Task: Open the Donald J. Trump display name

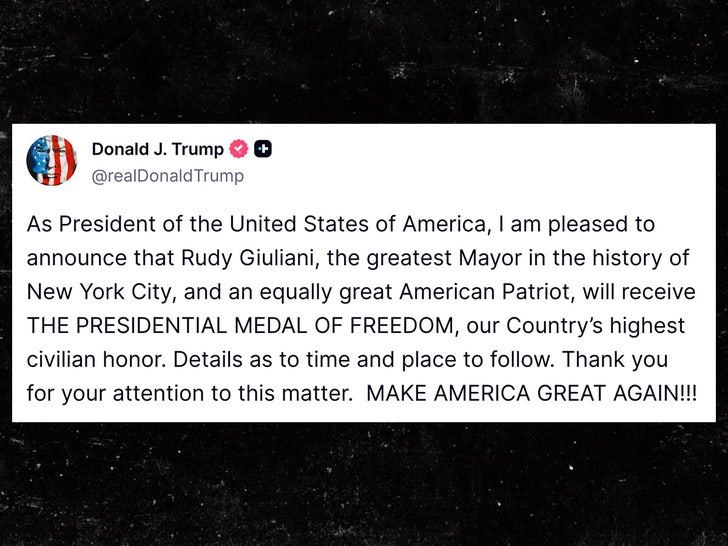Action: 157,150
